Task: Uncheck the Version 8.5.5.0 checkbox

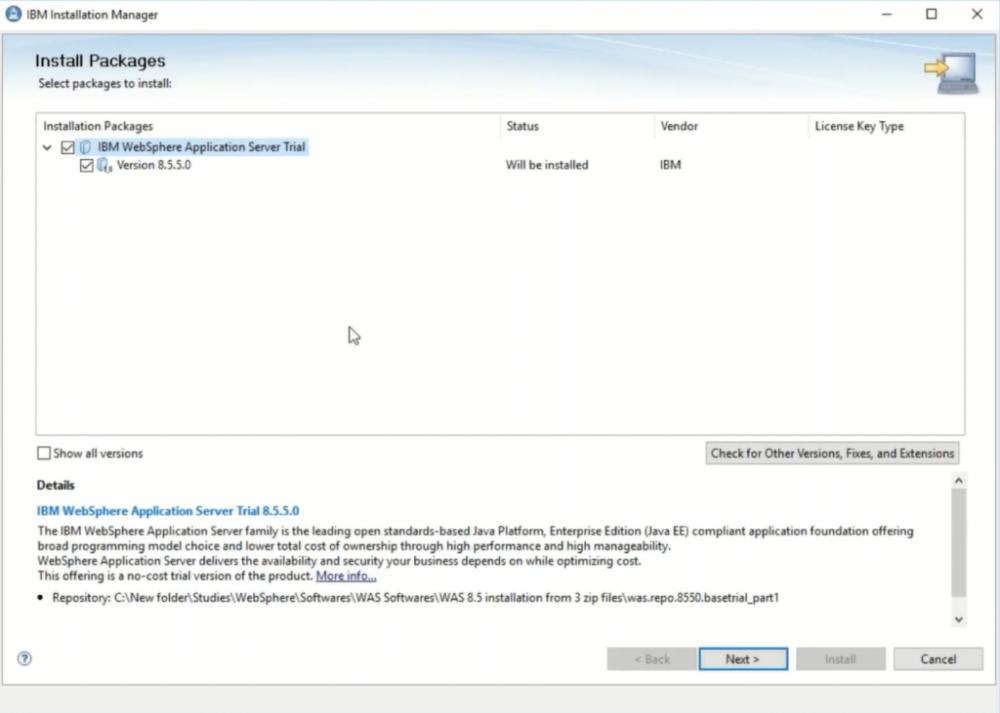Action: pyautogui.click(x=86, y=165)
